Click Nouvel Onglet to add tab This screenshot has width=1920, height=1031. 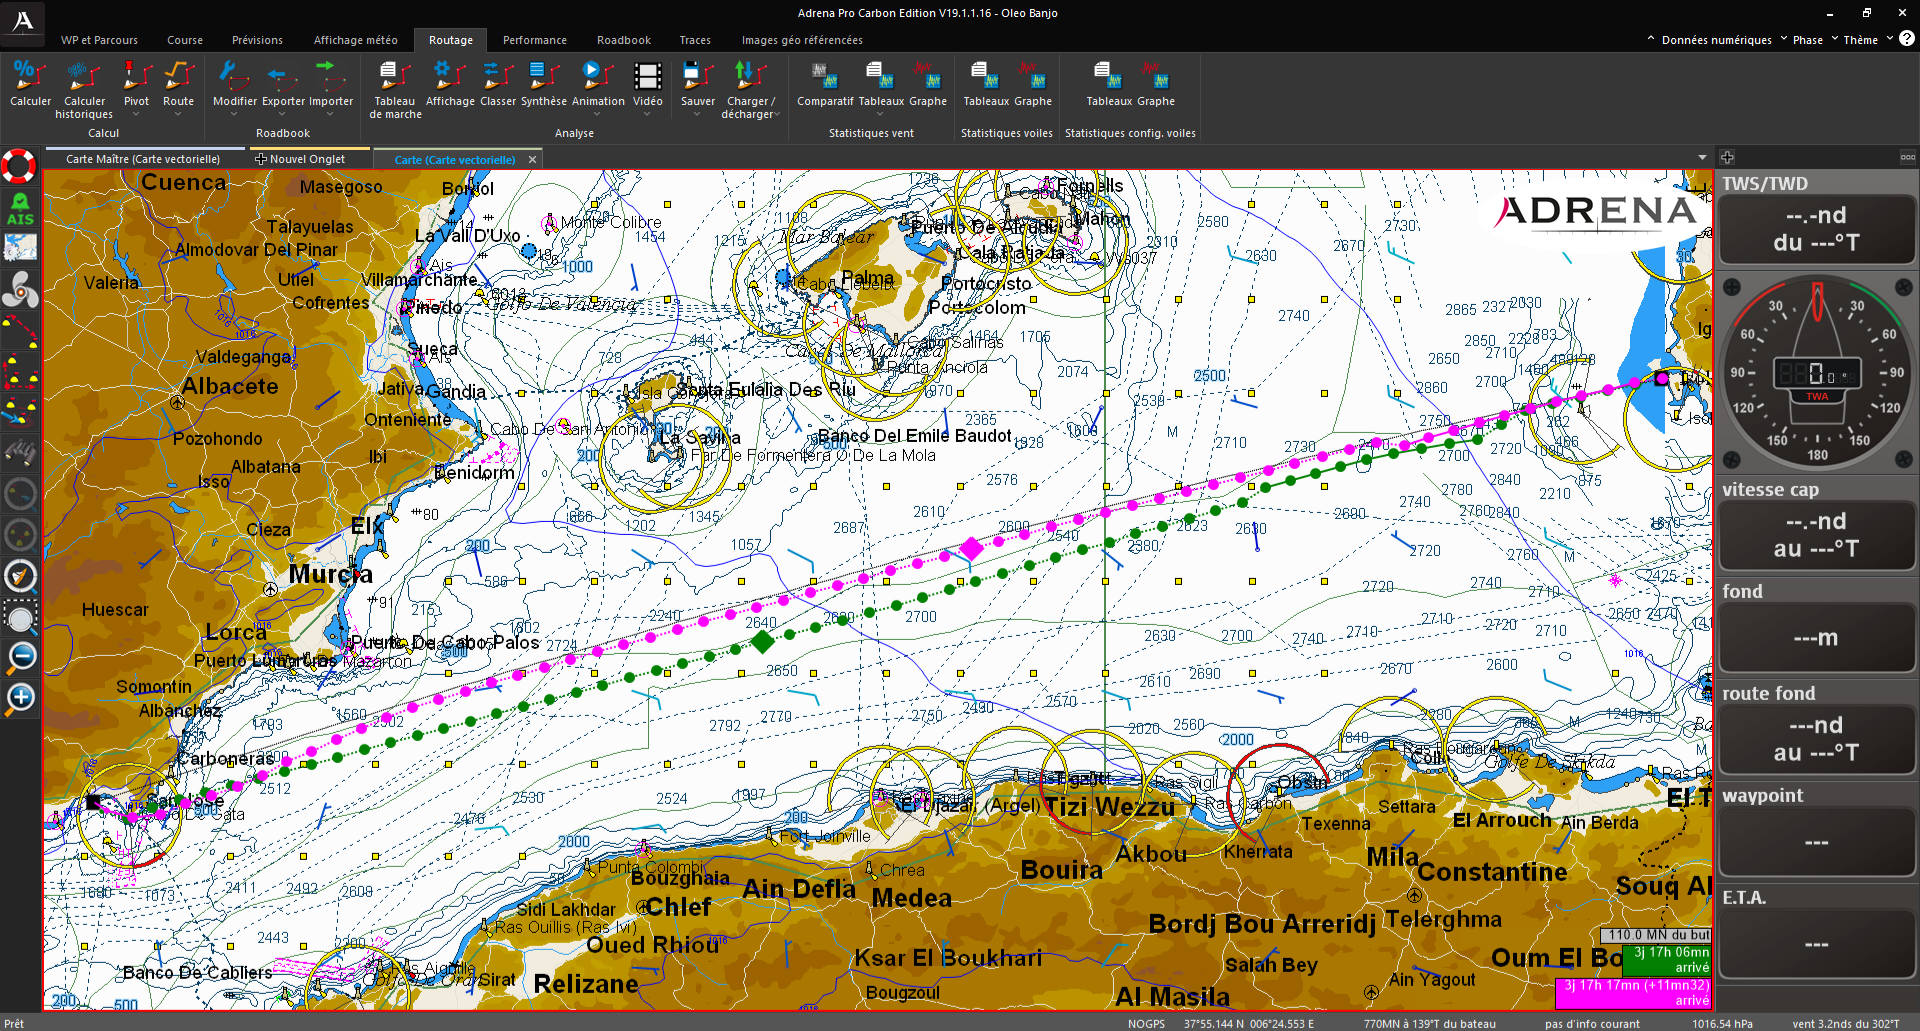point(300,159)
